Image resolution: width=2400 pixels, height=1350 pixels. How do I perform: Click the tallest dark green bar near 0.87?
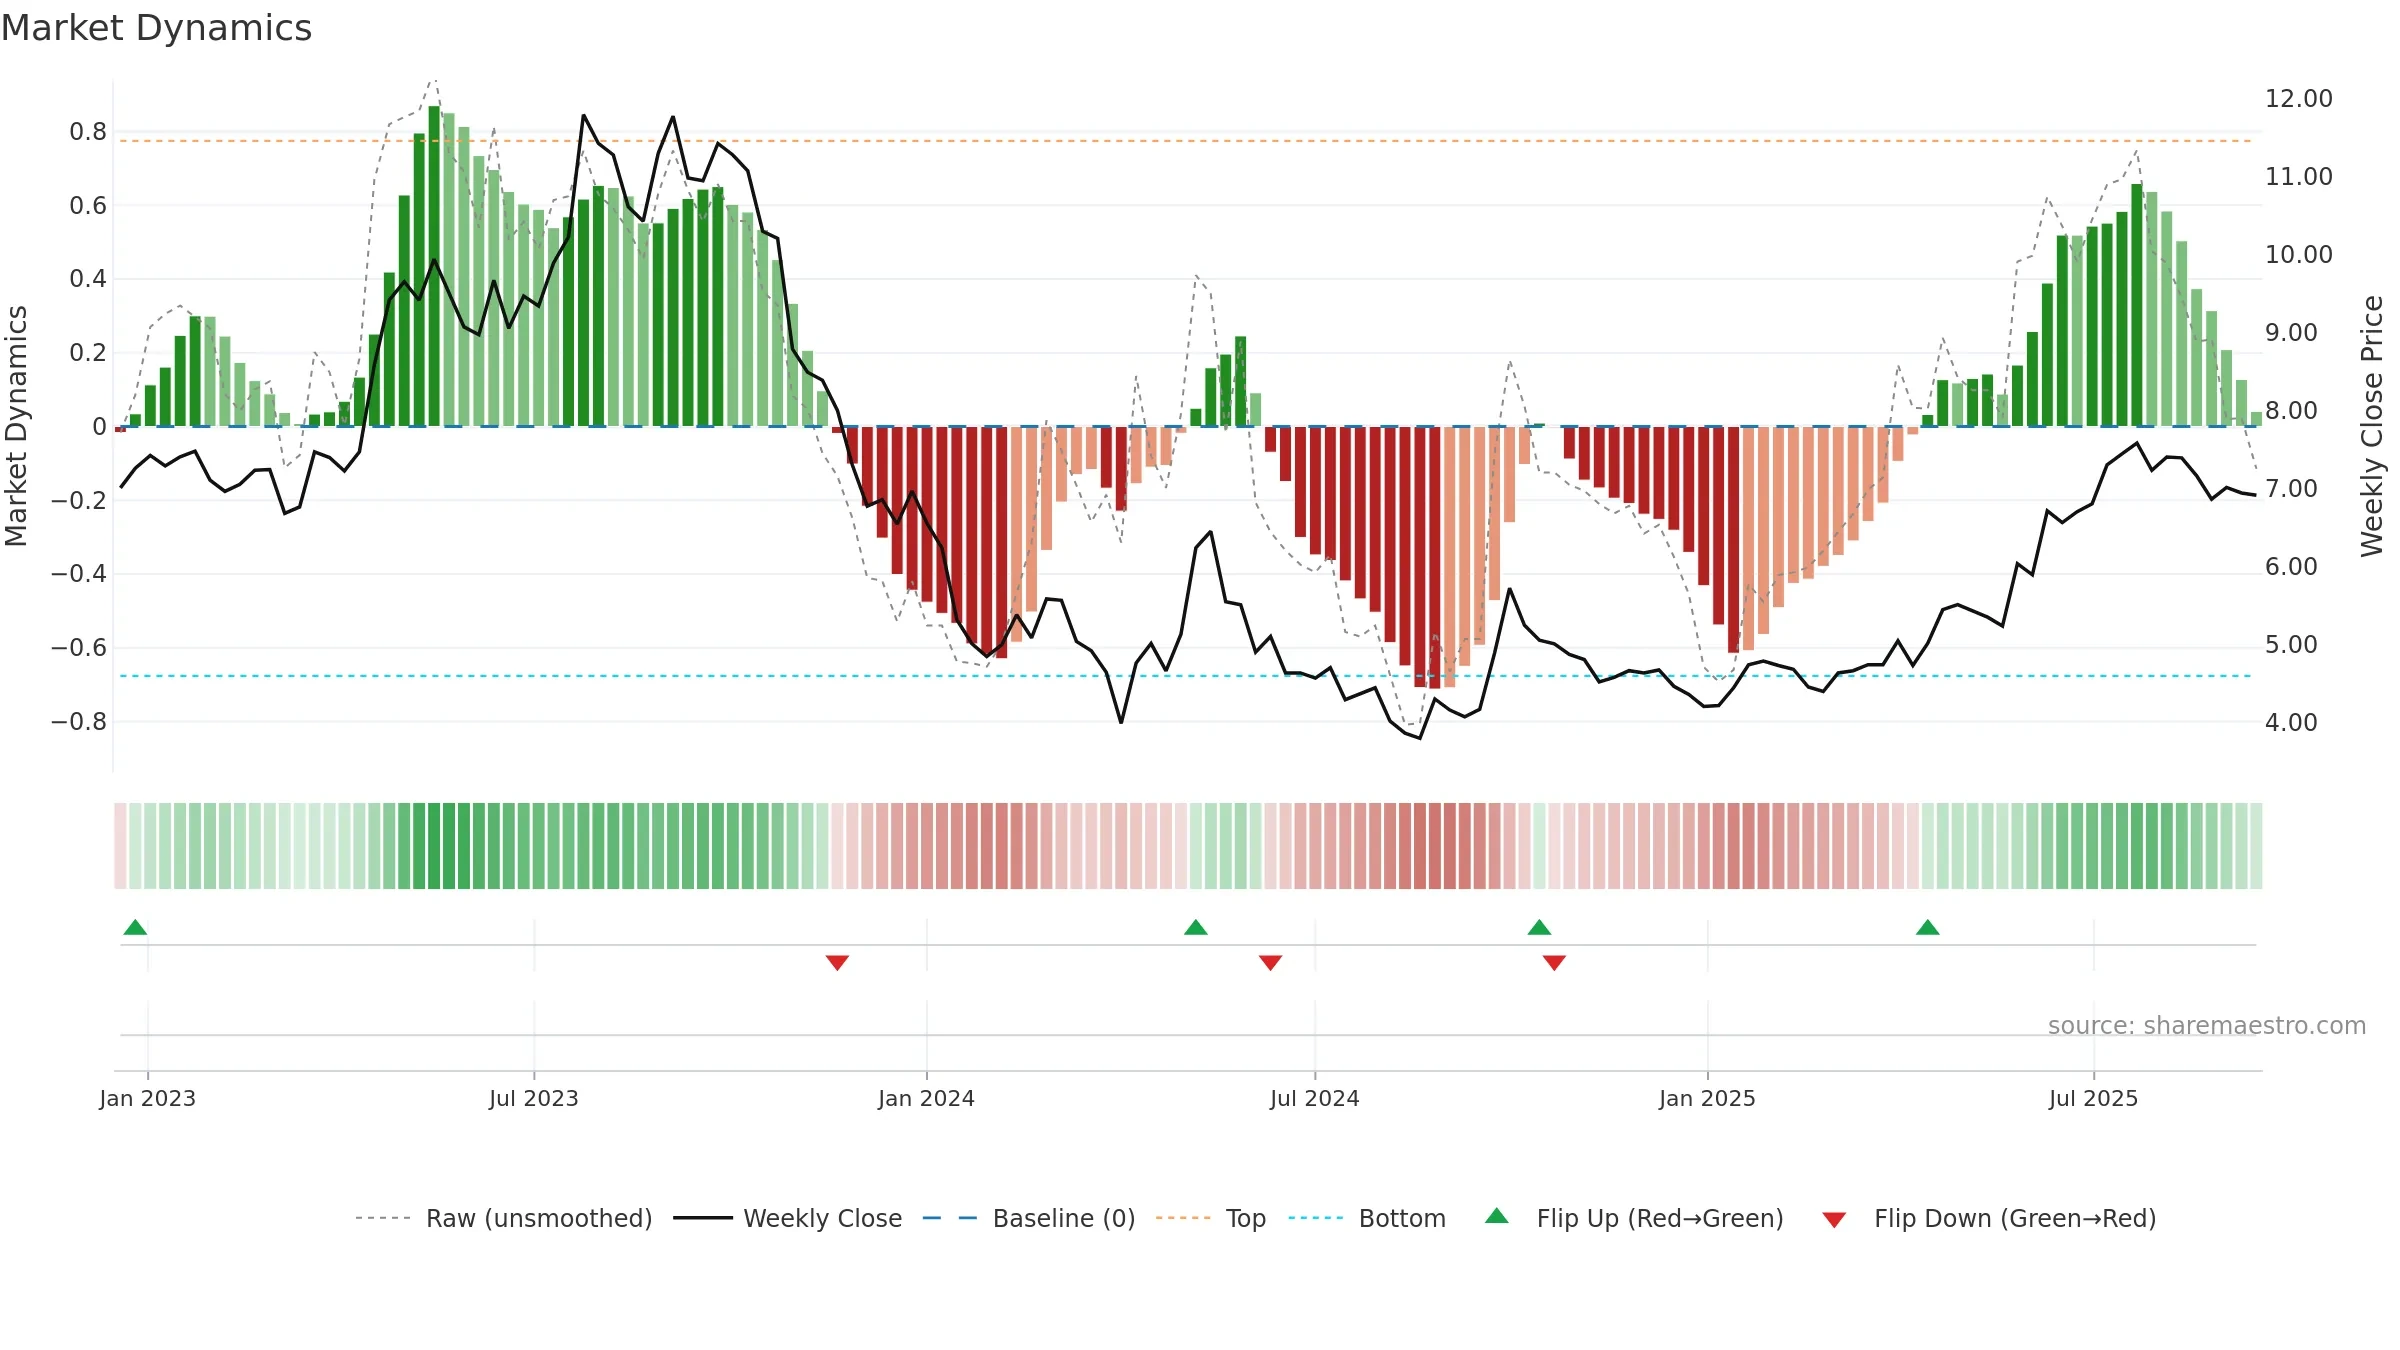point(434,266)
